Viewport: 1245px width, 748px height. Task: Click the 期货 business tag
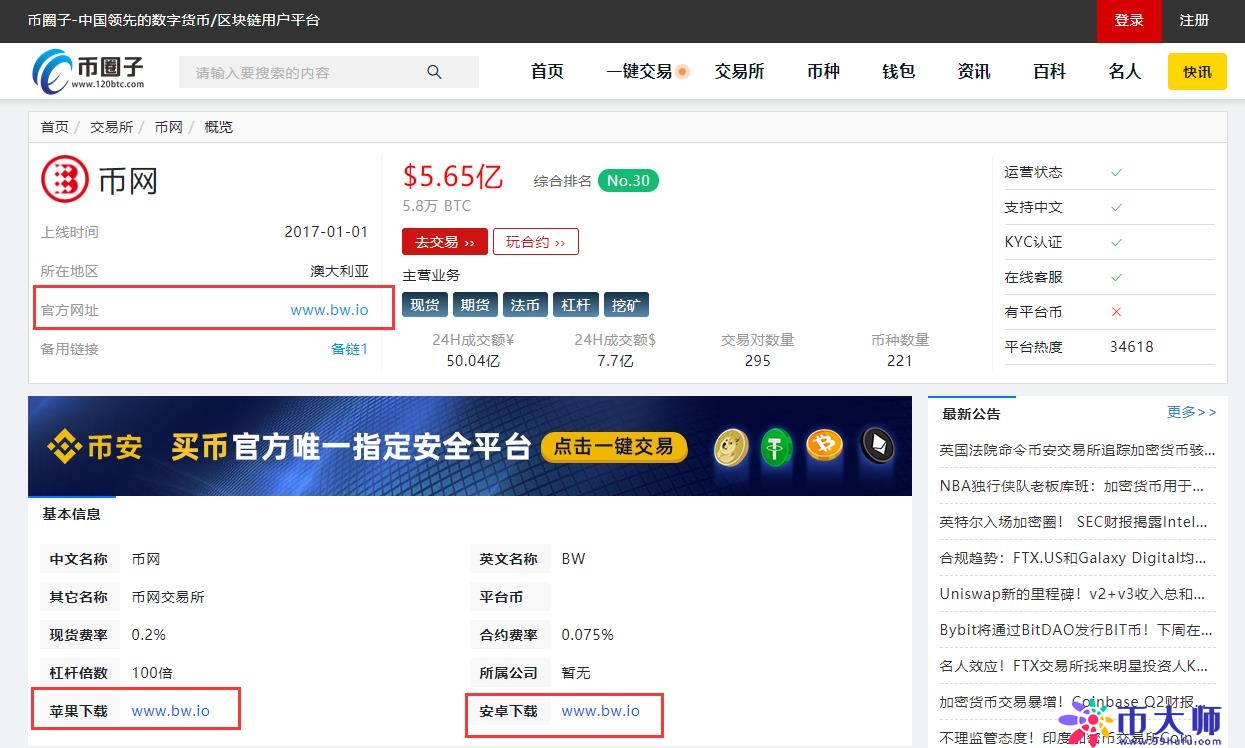pos(475,305)
